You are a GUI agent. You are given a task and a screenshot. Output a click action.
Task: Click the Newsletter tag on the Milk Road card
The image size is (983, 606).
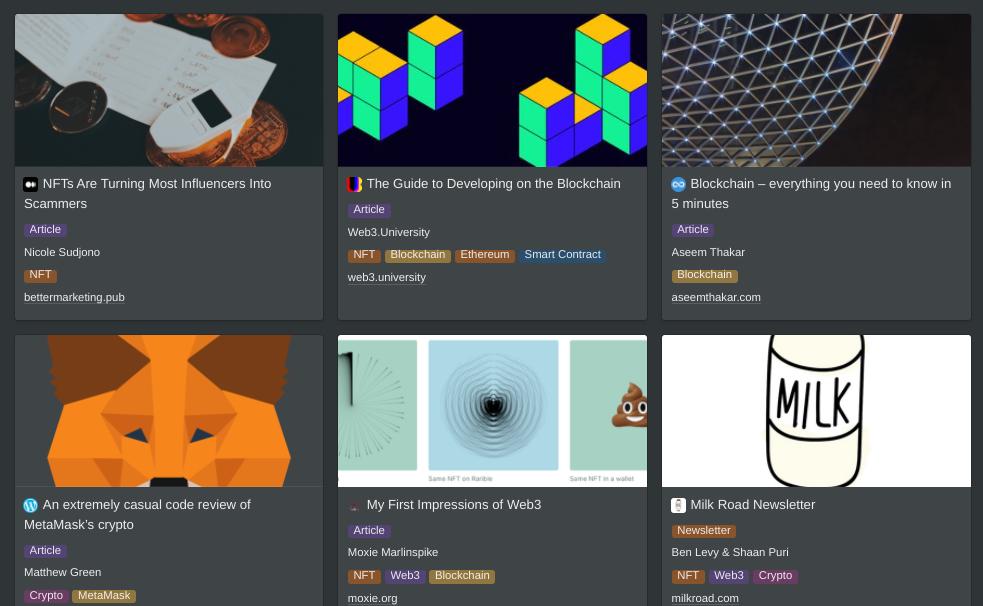pyautogui.click(x=703, y=531)
